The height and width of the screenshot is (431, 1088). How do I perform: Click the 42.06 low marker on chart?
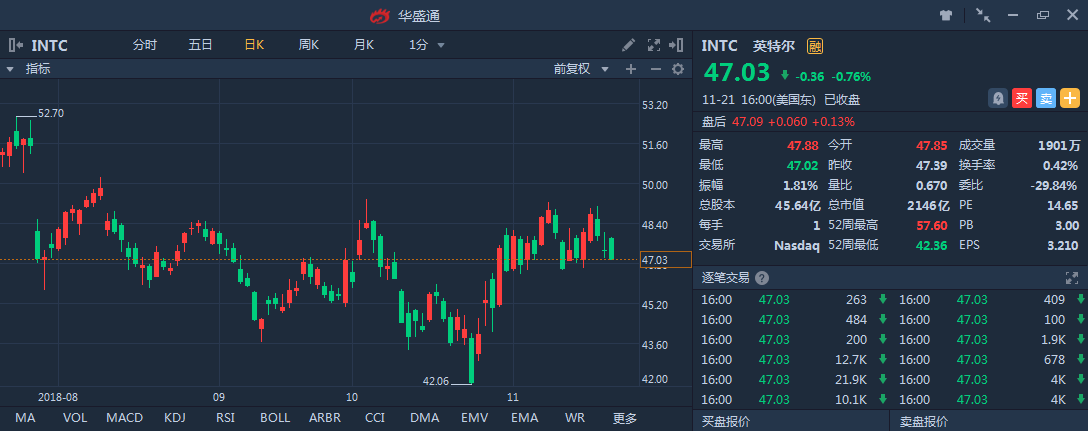coord(437,380)
